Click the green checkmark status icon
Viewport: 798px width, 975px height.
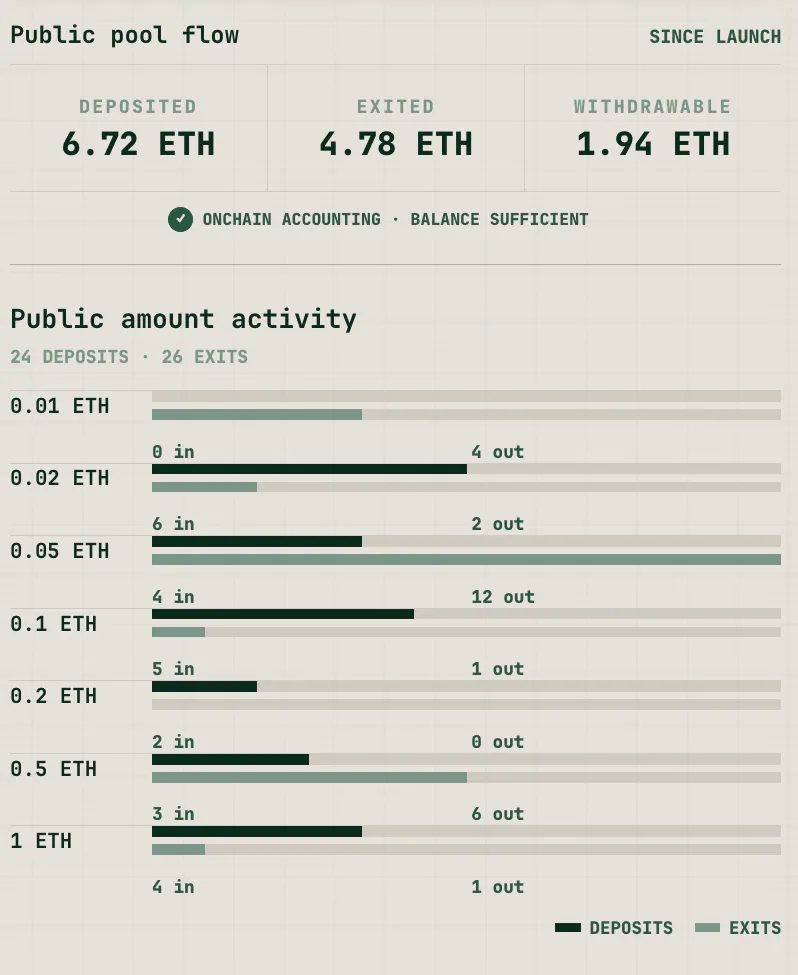[x=180, y=219]
